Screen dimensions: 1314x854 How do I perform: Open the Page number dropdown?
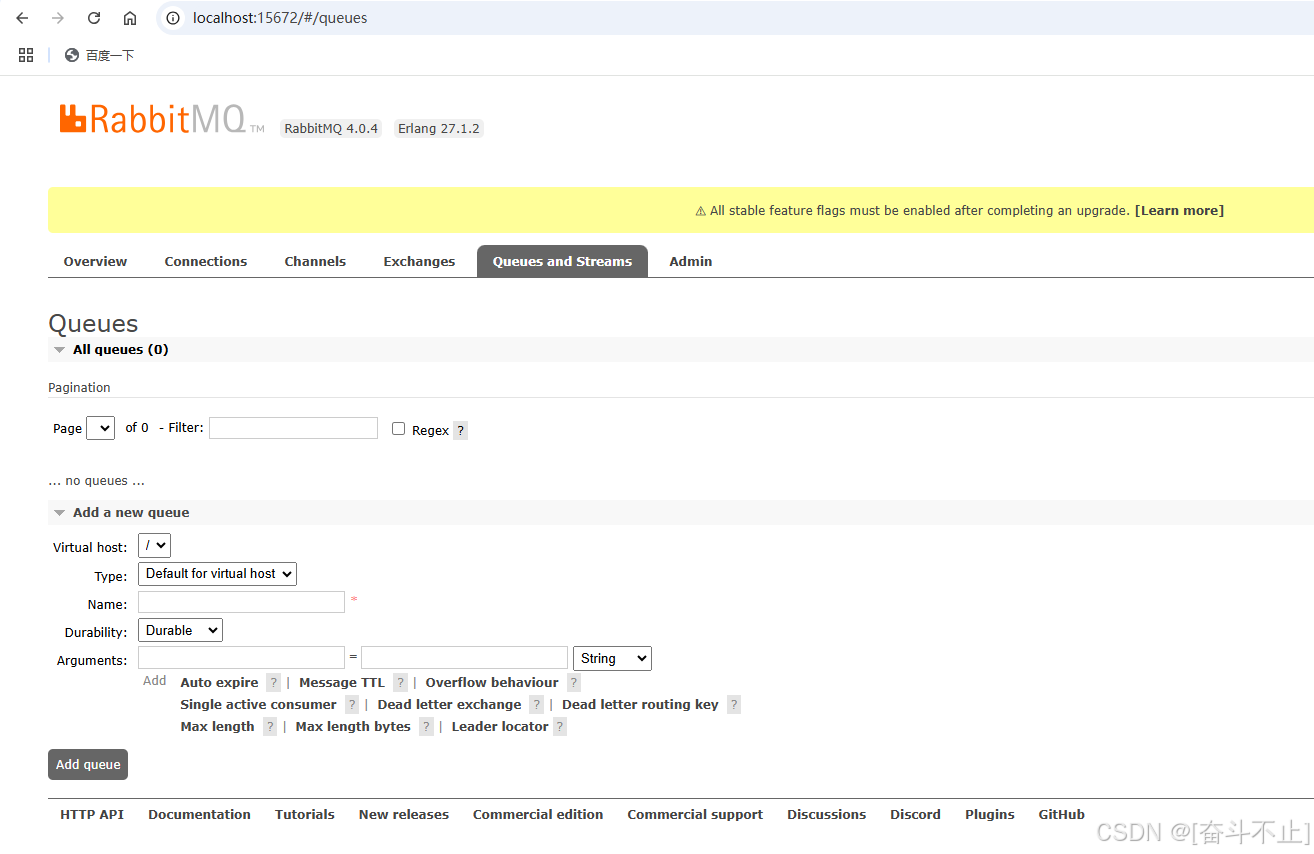[101, 428]
